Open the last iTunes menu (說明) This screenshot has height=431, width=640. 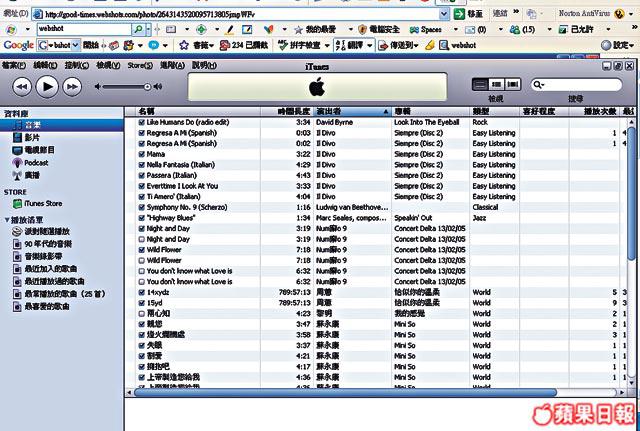204,65
